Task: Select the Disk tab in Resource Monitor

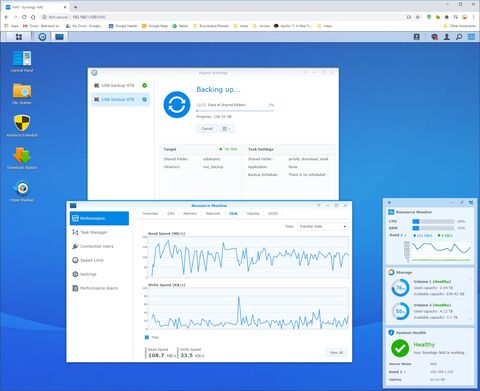Action: click(x=233, y=213)
